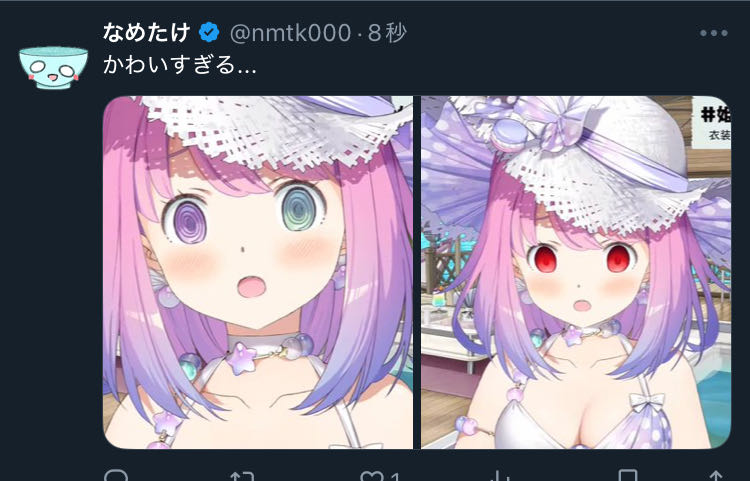Click the purple star choker charm in left photo
Image resolution: width=750 pixels, height=481 pixels.
tap(242, 359)
